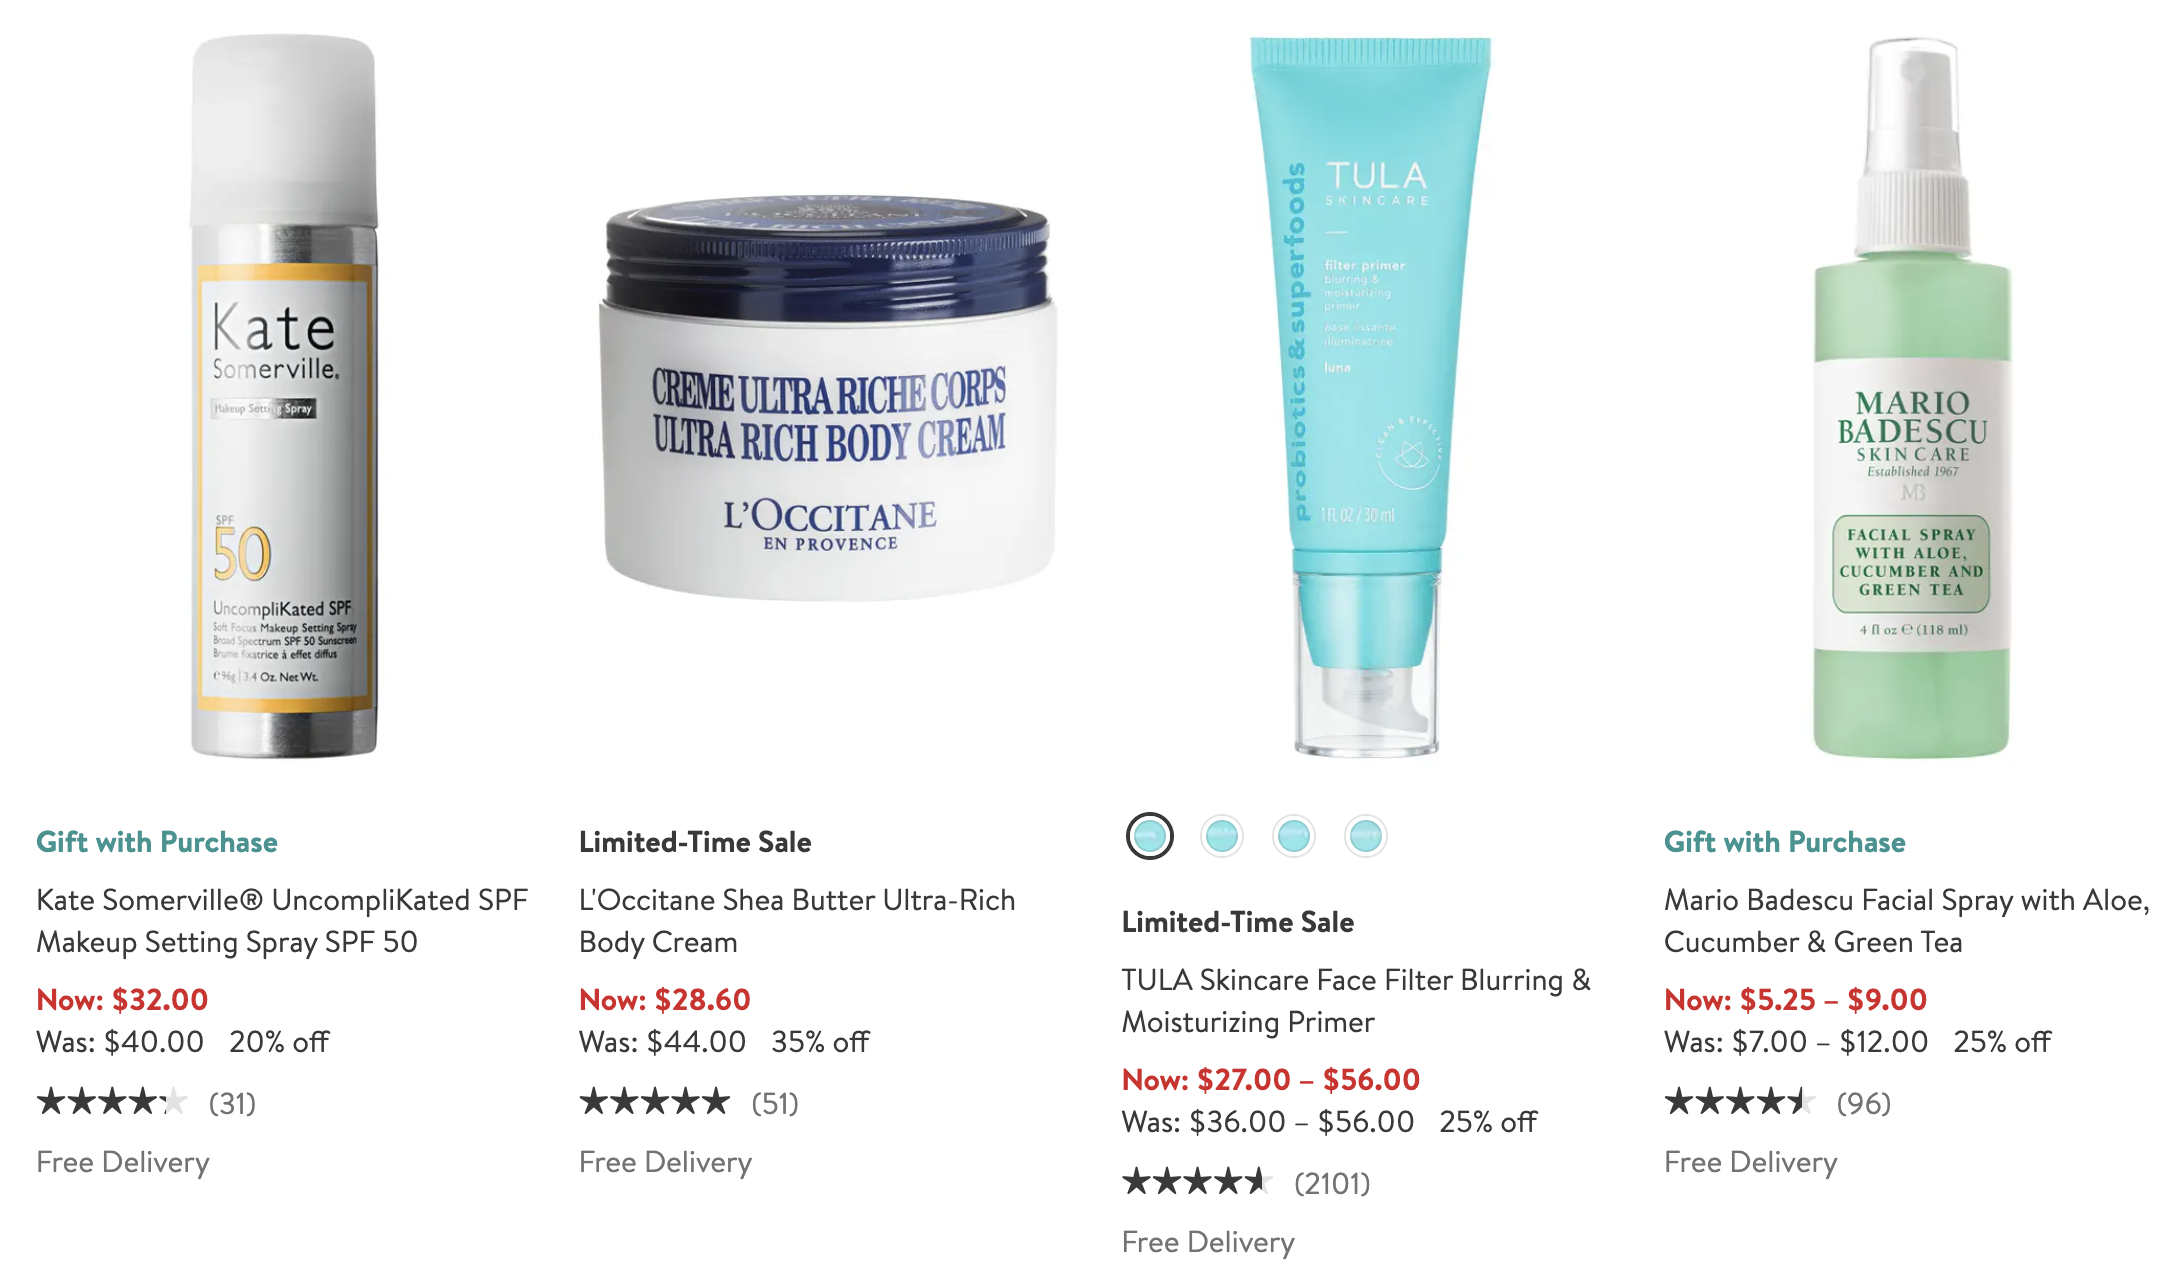
Task: Click the Now: $28.60 price for L'Occitane
Action: click(x=665, y=999)
